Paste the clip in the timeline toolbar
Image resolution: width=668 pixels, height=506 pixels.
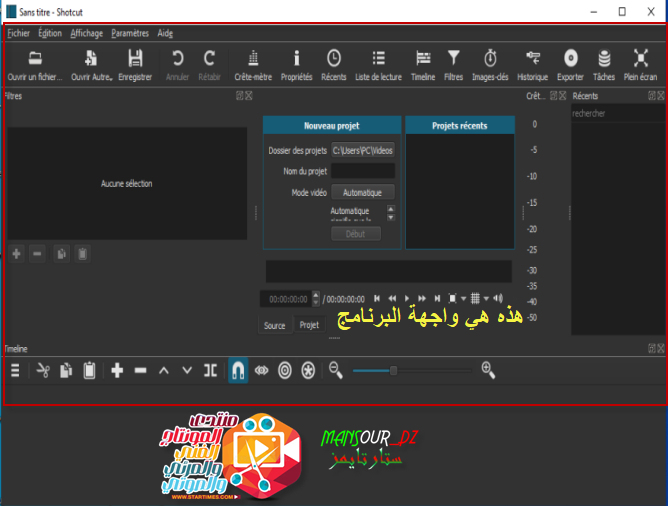[x=89, y=371]
